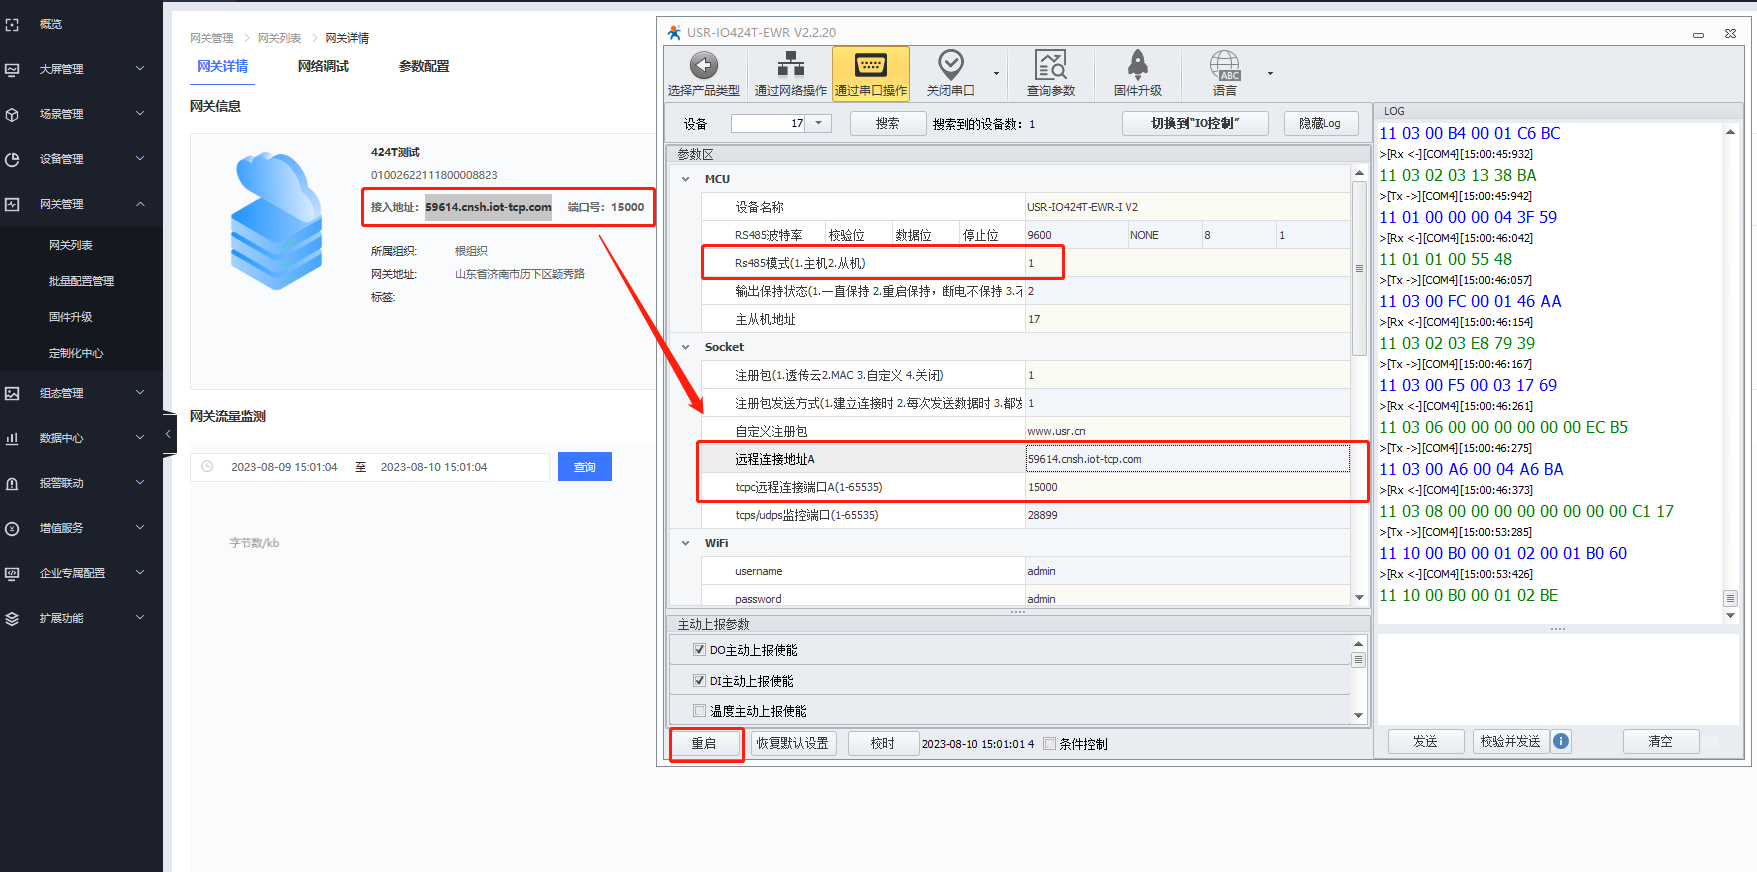This screenshot has height=872, width=1757.
Task: Toggle the DI主动上报使能 checkbox
Action: tap(699, 681)
